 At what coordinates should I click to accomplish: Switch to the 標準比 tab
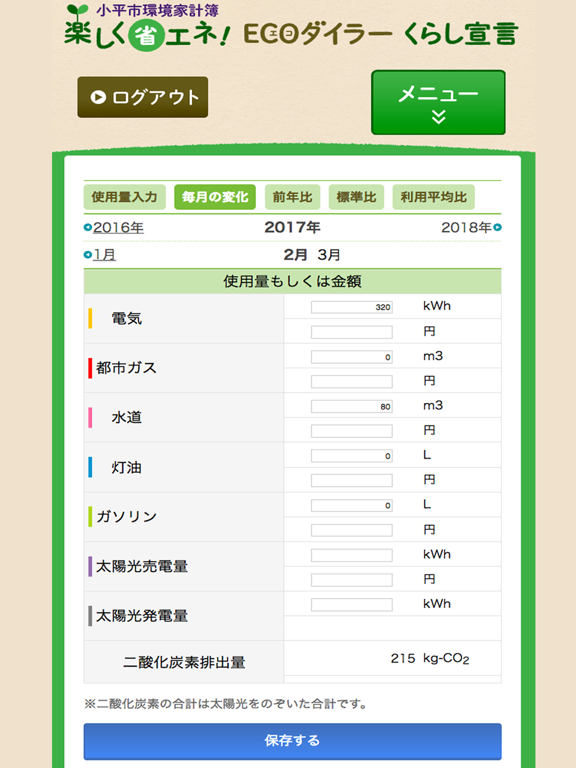click(x=356, y=197)
